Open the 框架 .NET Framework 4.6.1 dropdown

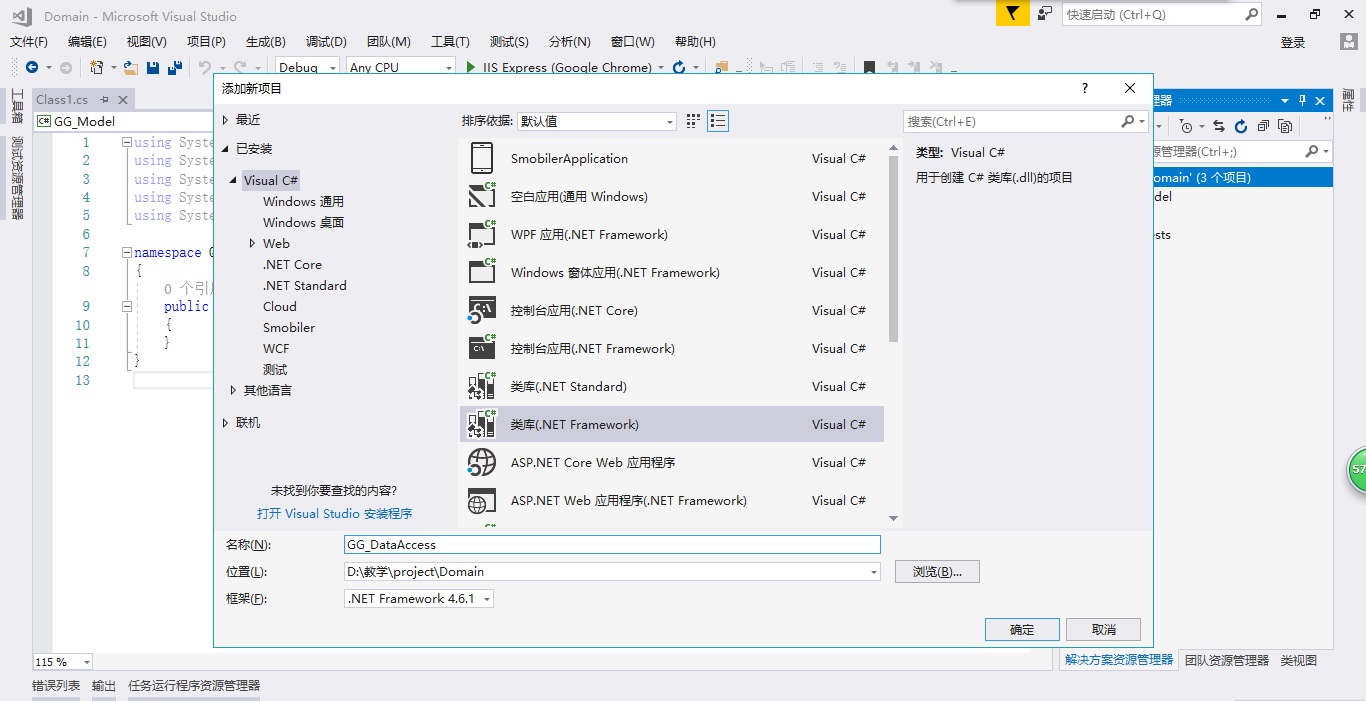(x=419, y=599)
